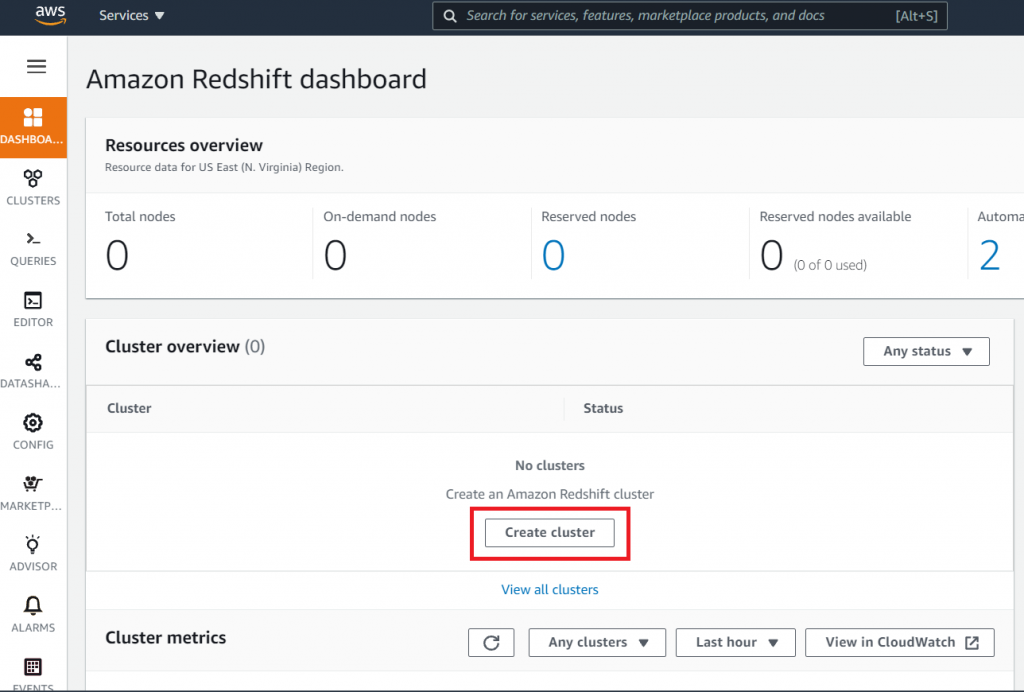Open the Any status dropdown
The image size is (1024, 692).
pos(926,351)
